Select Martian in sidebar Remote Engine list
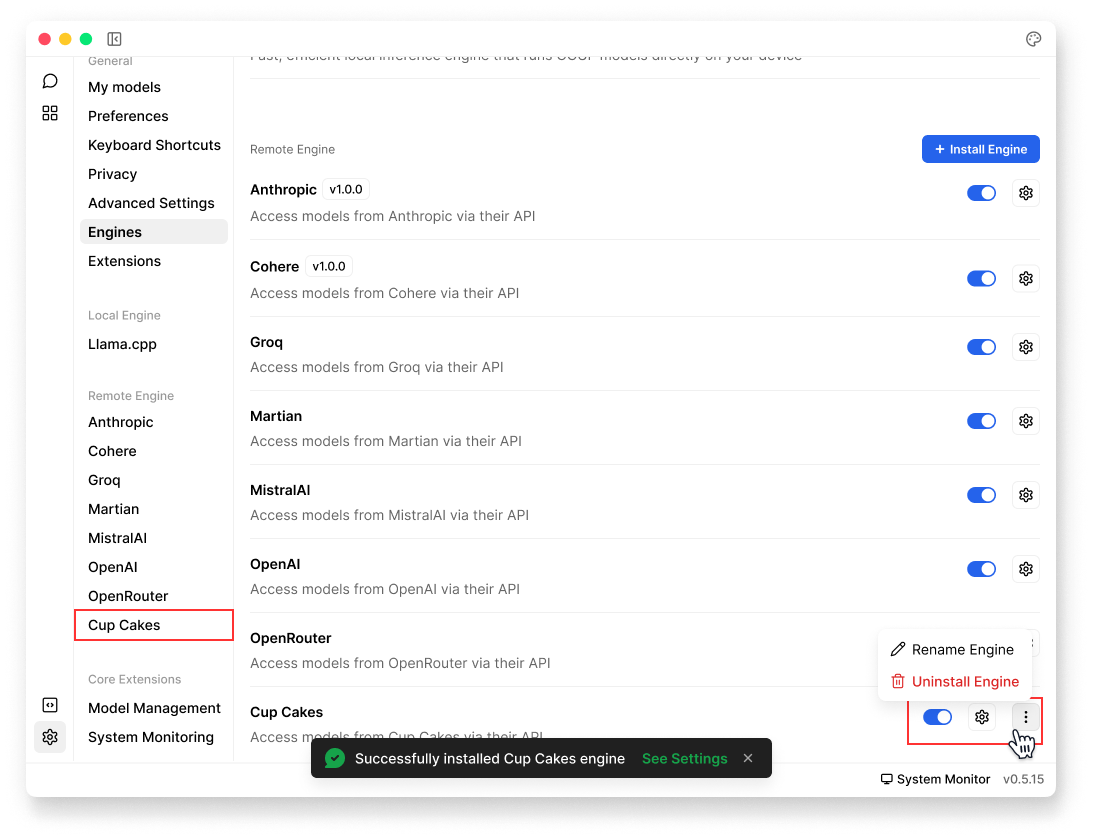 coord(114,509)
